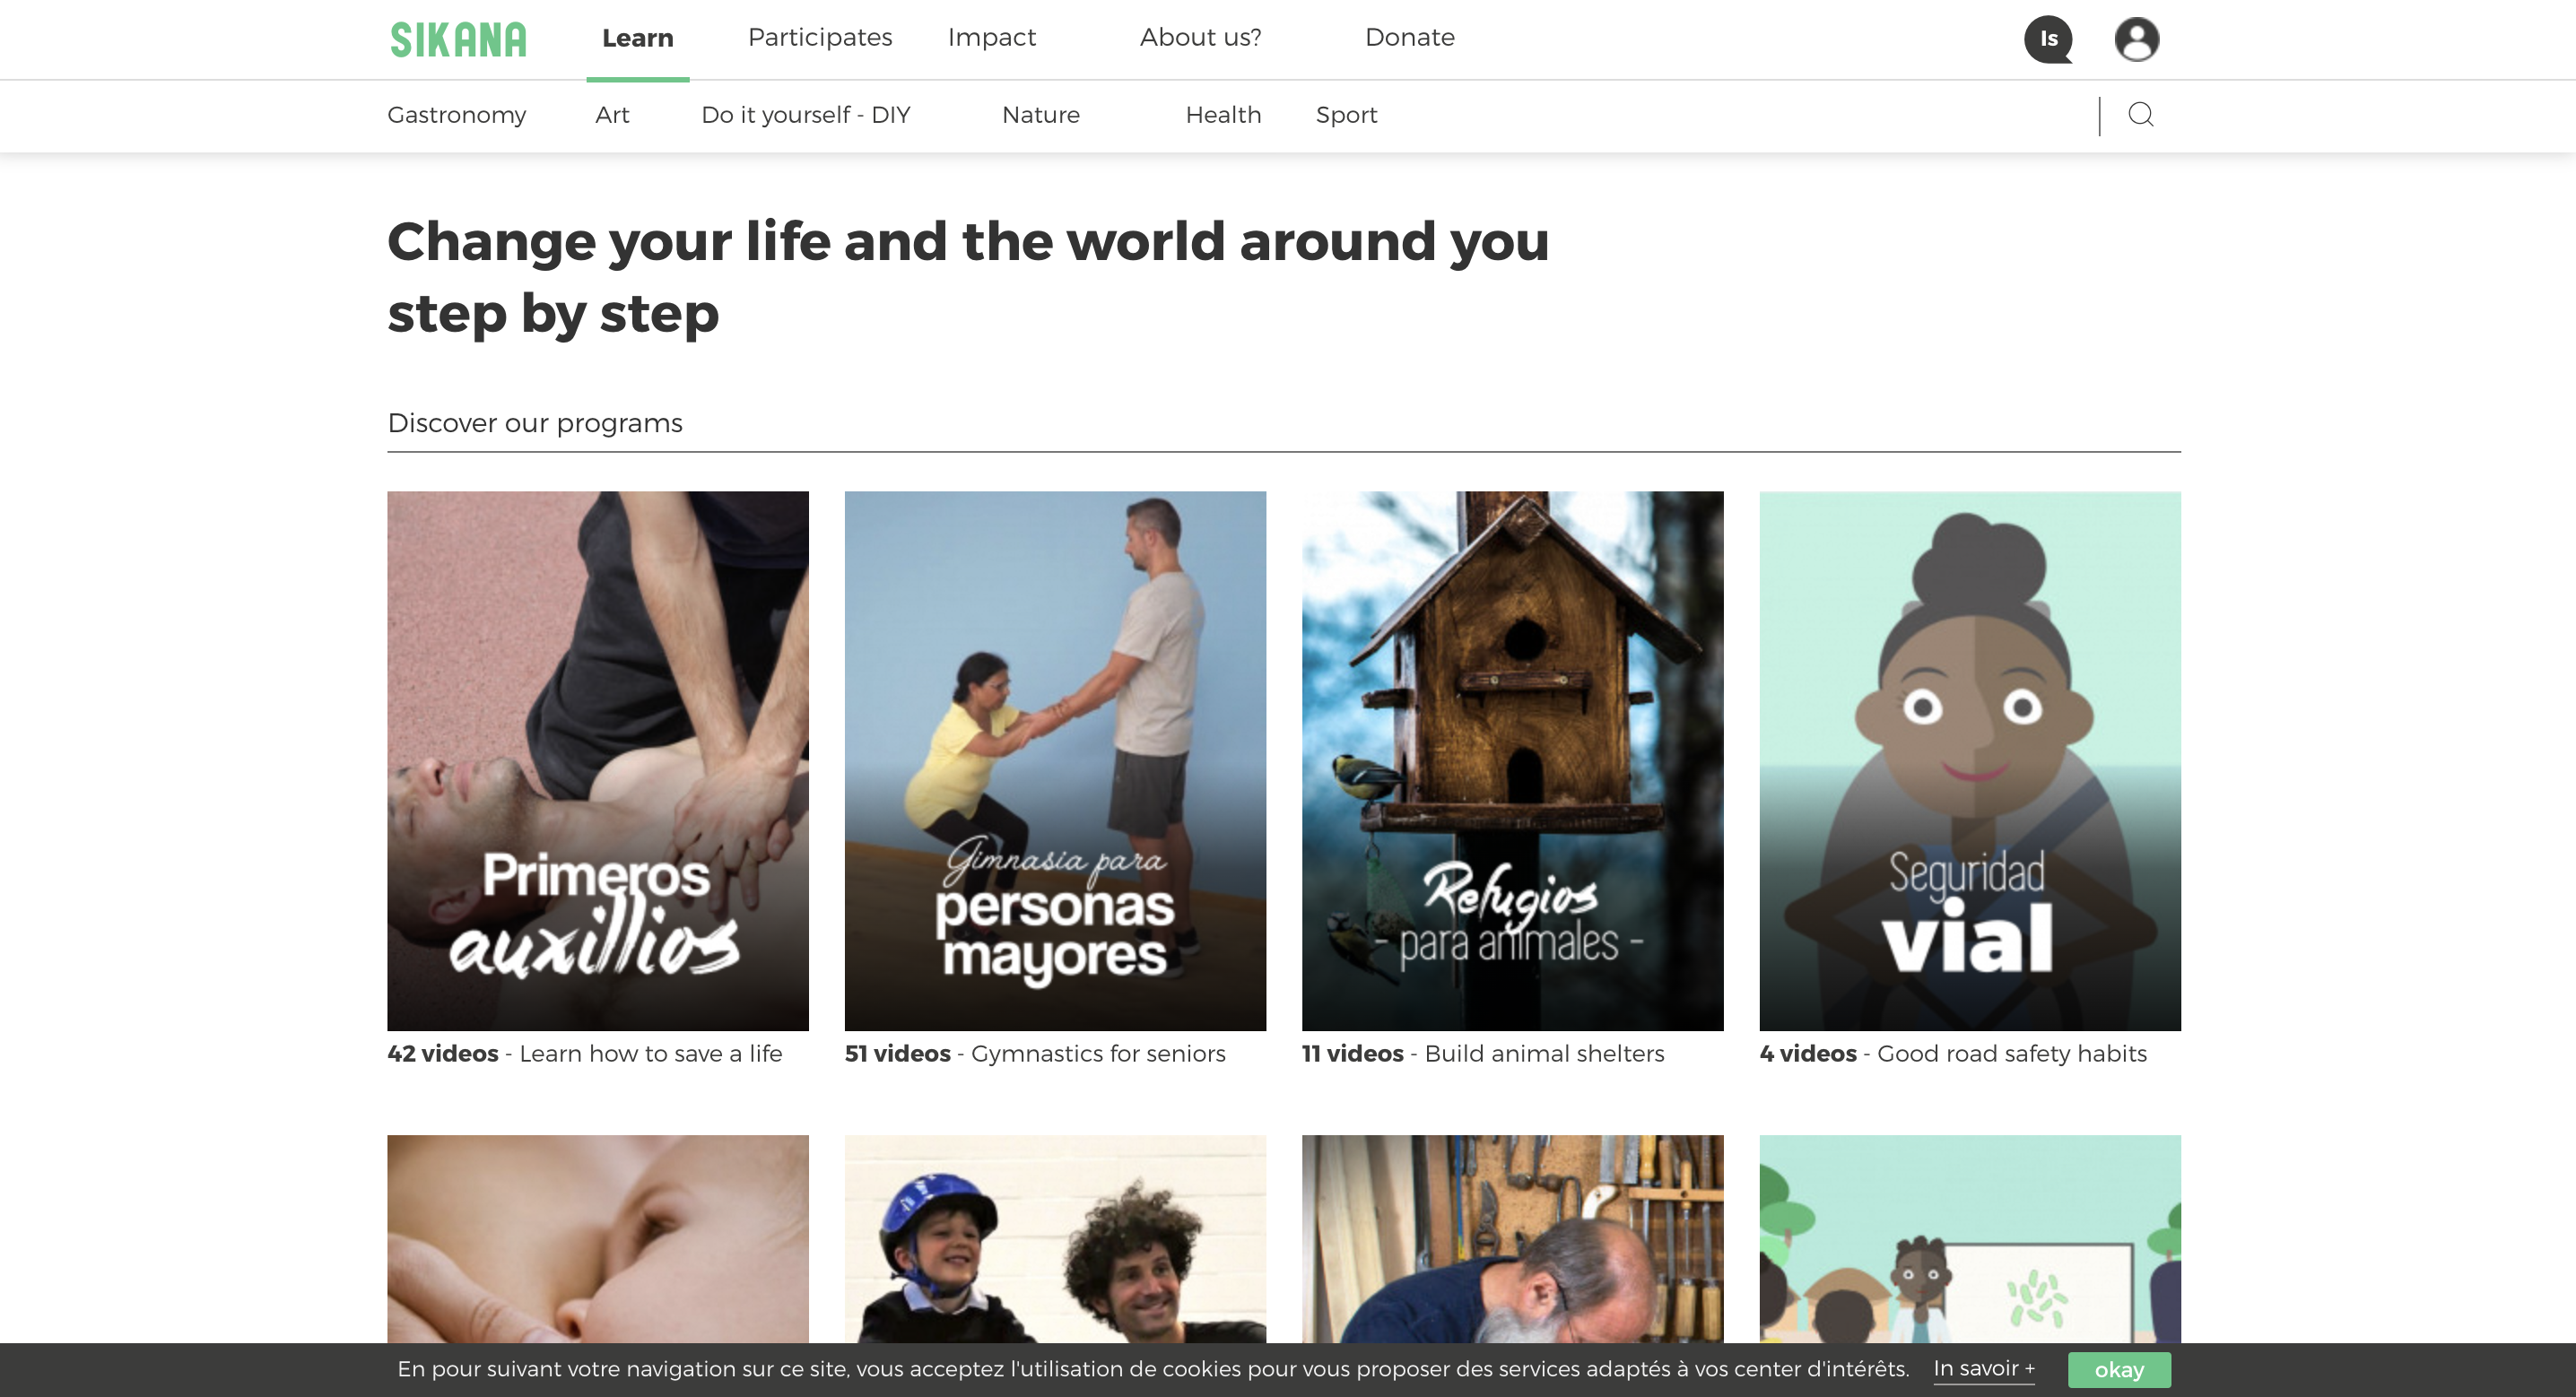
Task: Open the user account profile icon
Action: point(2136,39)
